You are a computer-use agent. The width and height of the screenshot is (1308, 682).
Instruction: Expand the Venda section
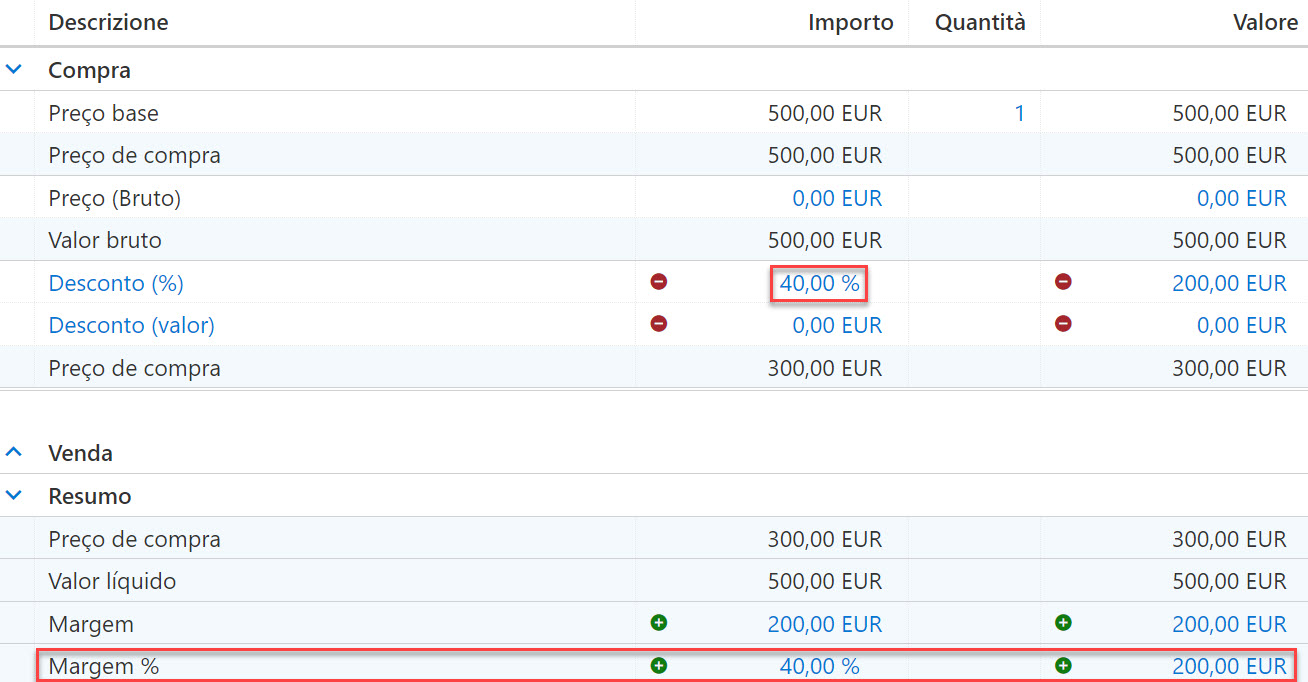pos(14,453)
